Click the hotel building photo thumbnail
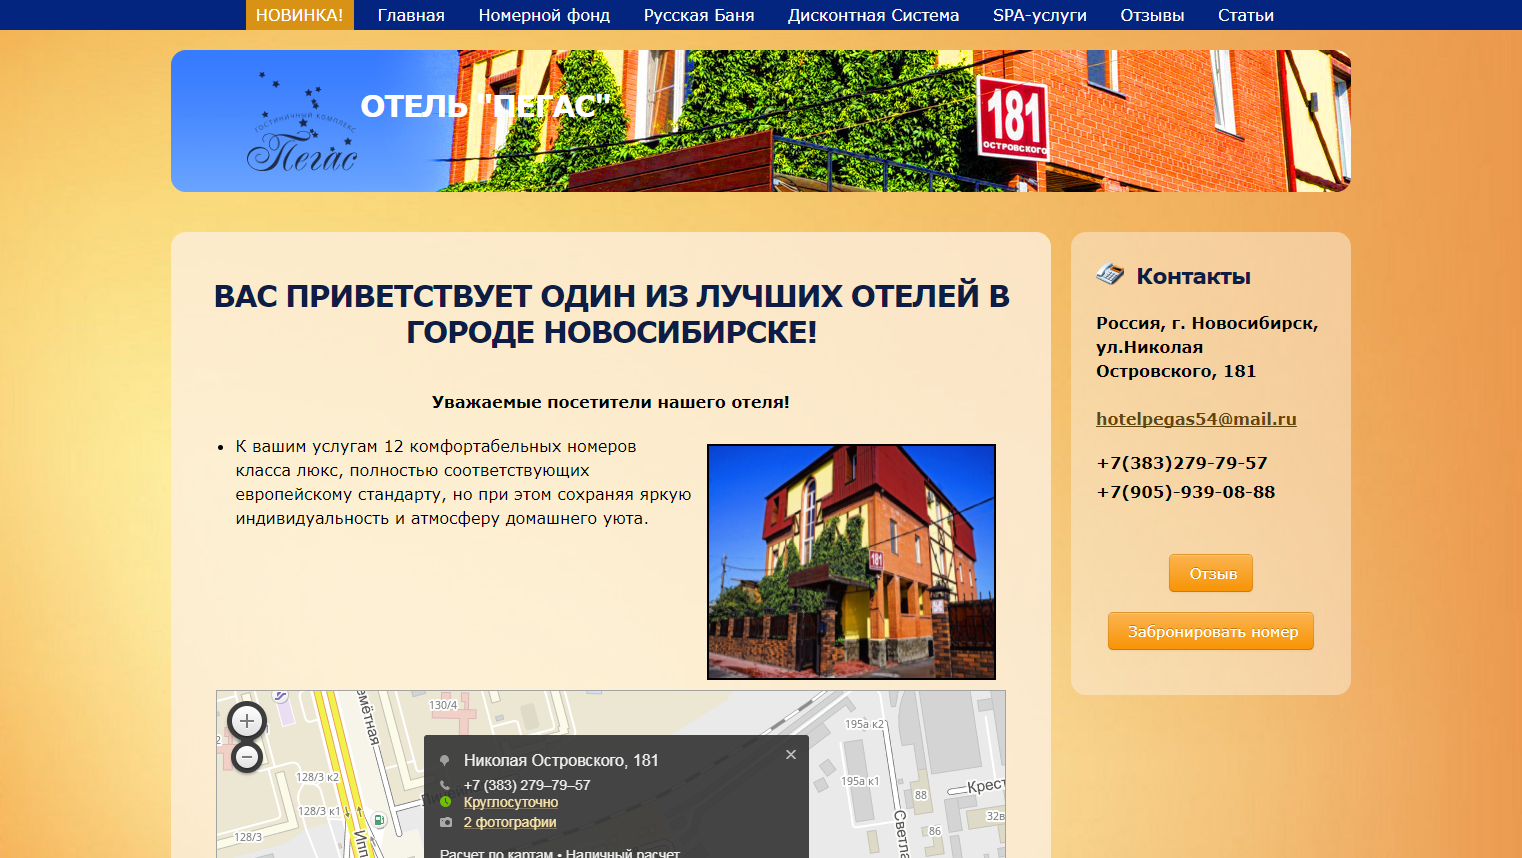 coord(851,562)
